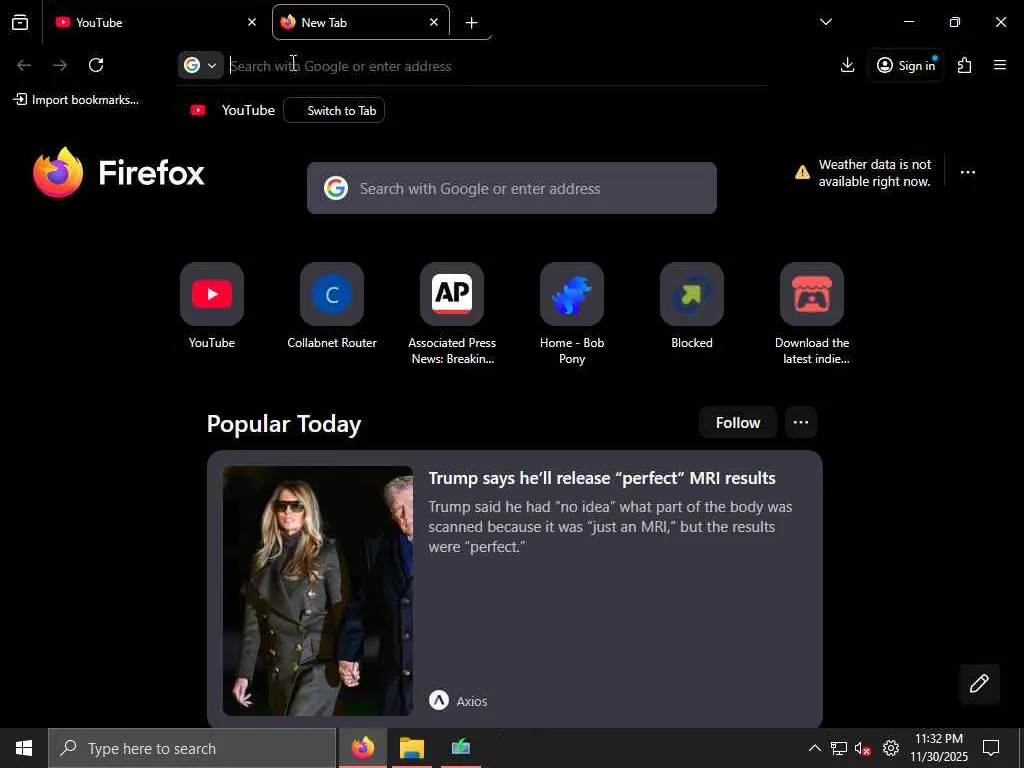Open the Firefox View icon in tab bar

[x=20, y=23]
